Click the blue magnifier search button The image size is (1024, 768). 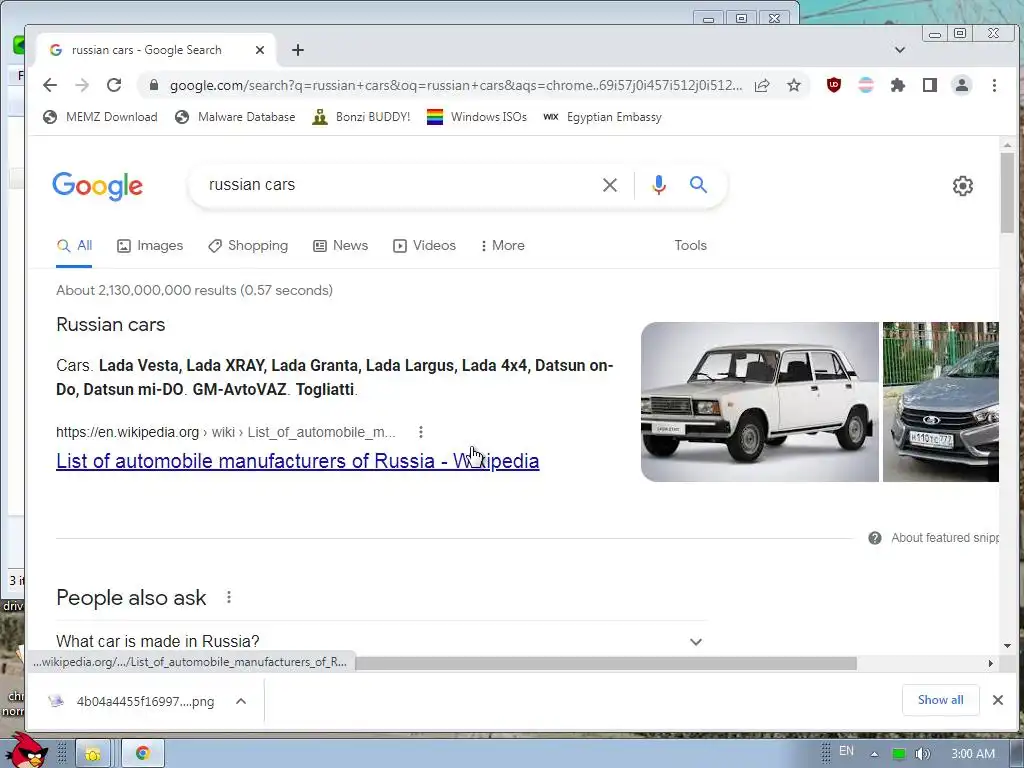point(698,185)
